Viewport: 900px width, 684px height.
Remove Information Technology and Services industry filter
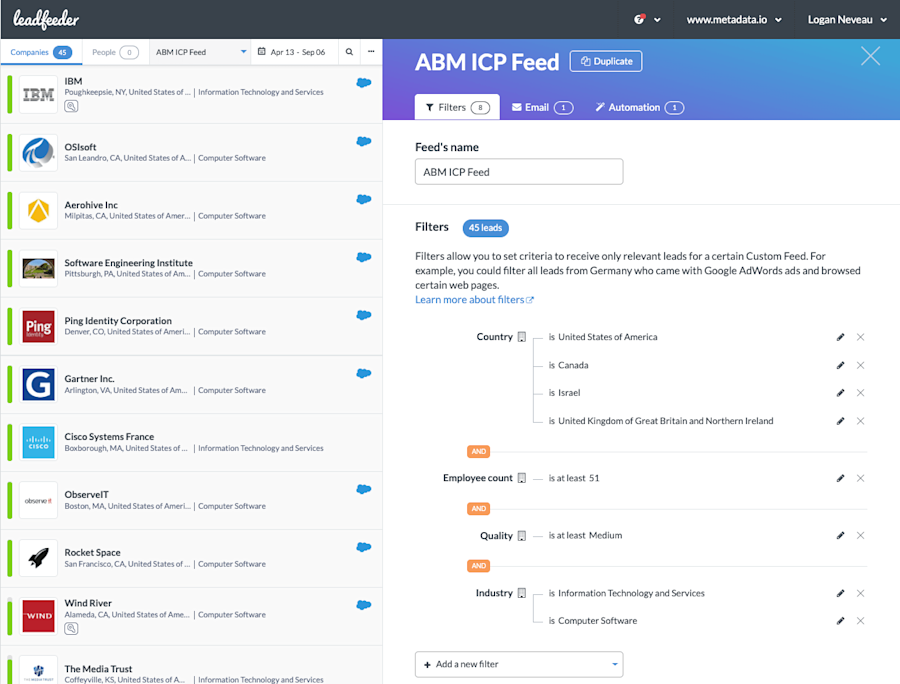click(860, 593)
